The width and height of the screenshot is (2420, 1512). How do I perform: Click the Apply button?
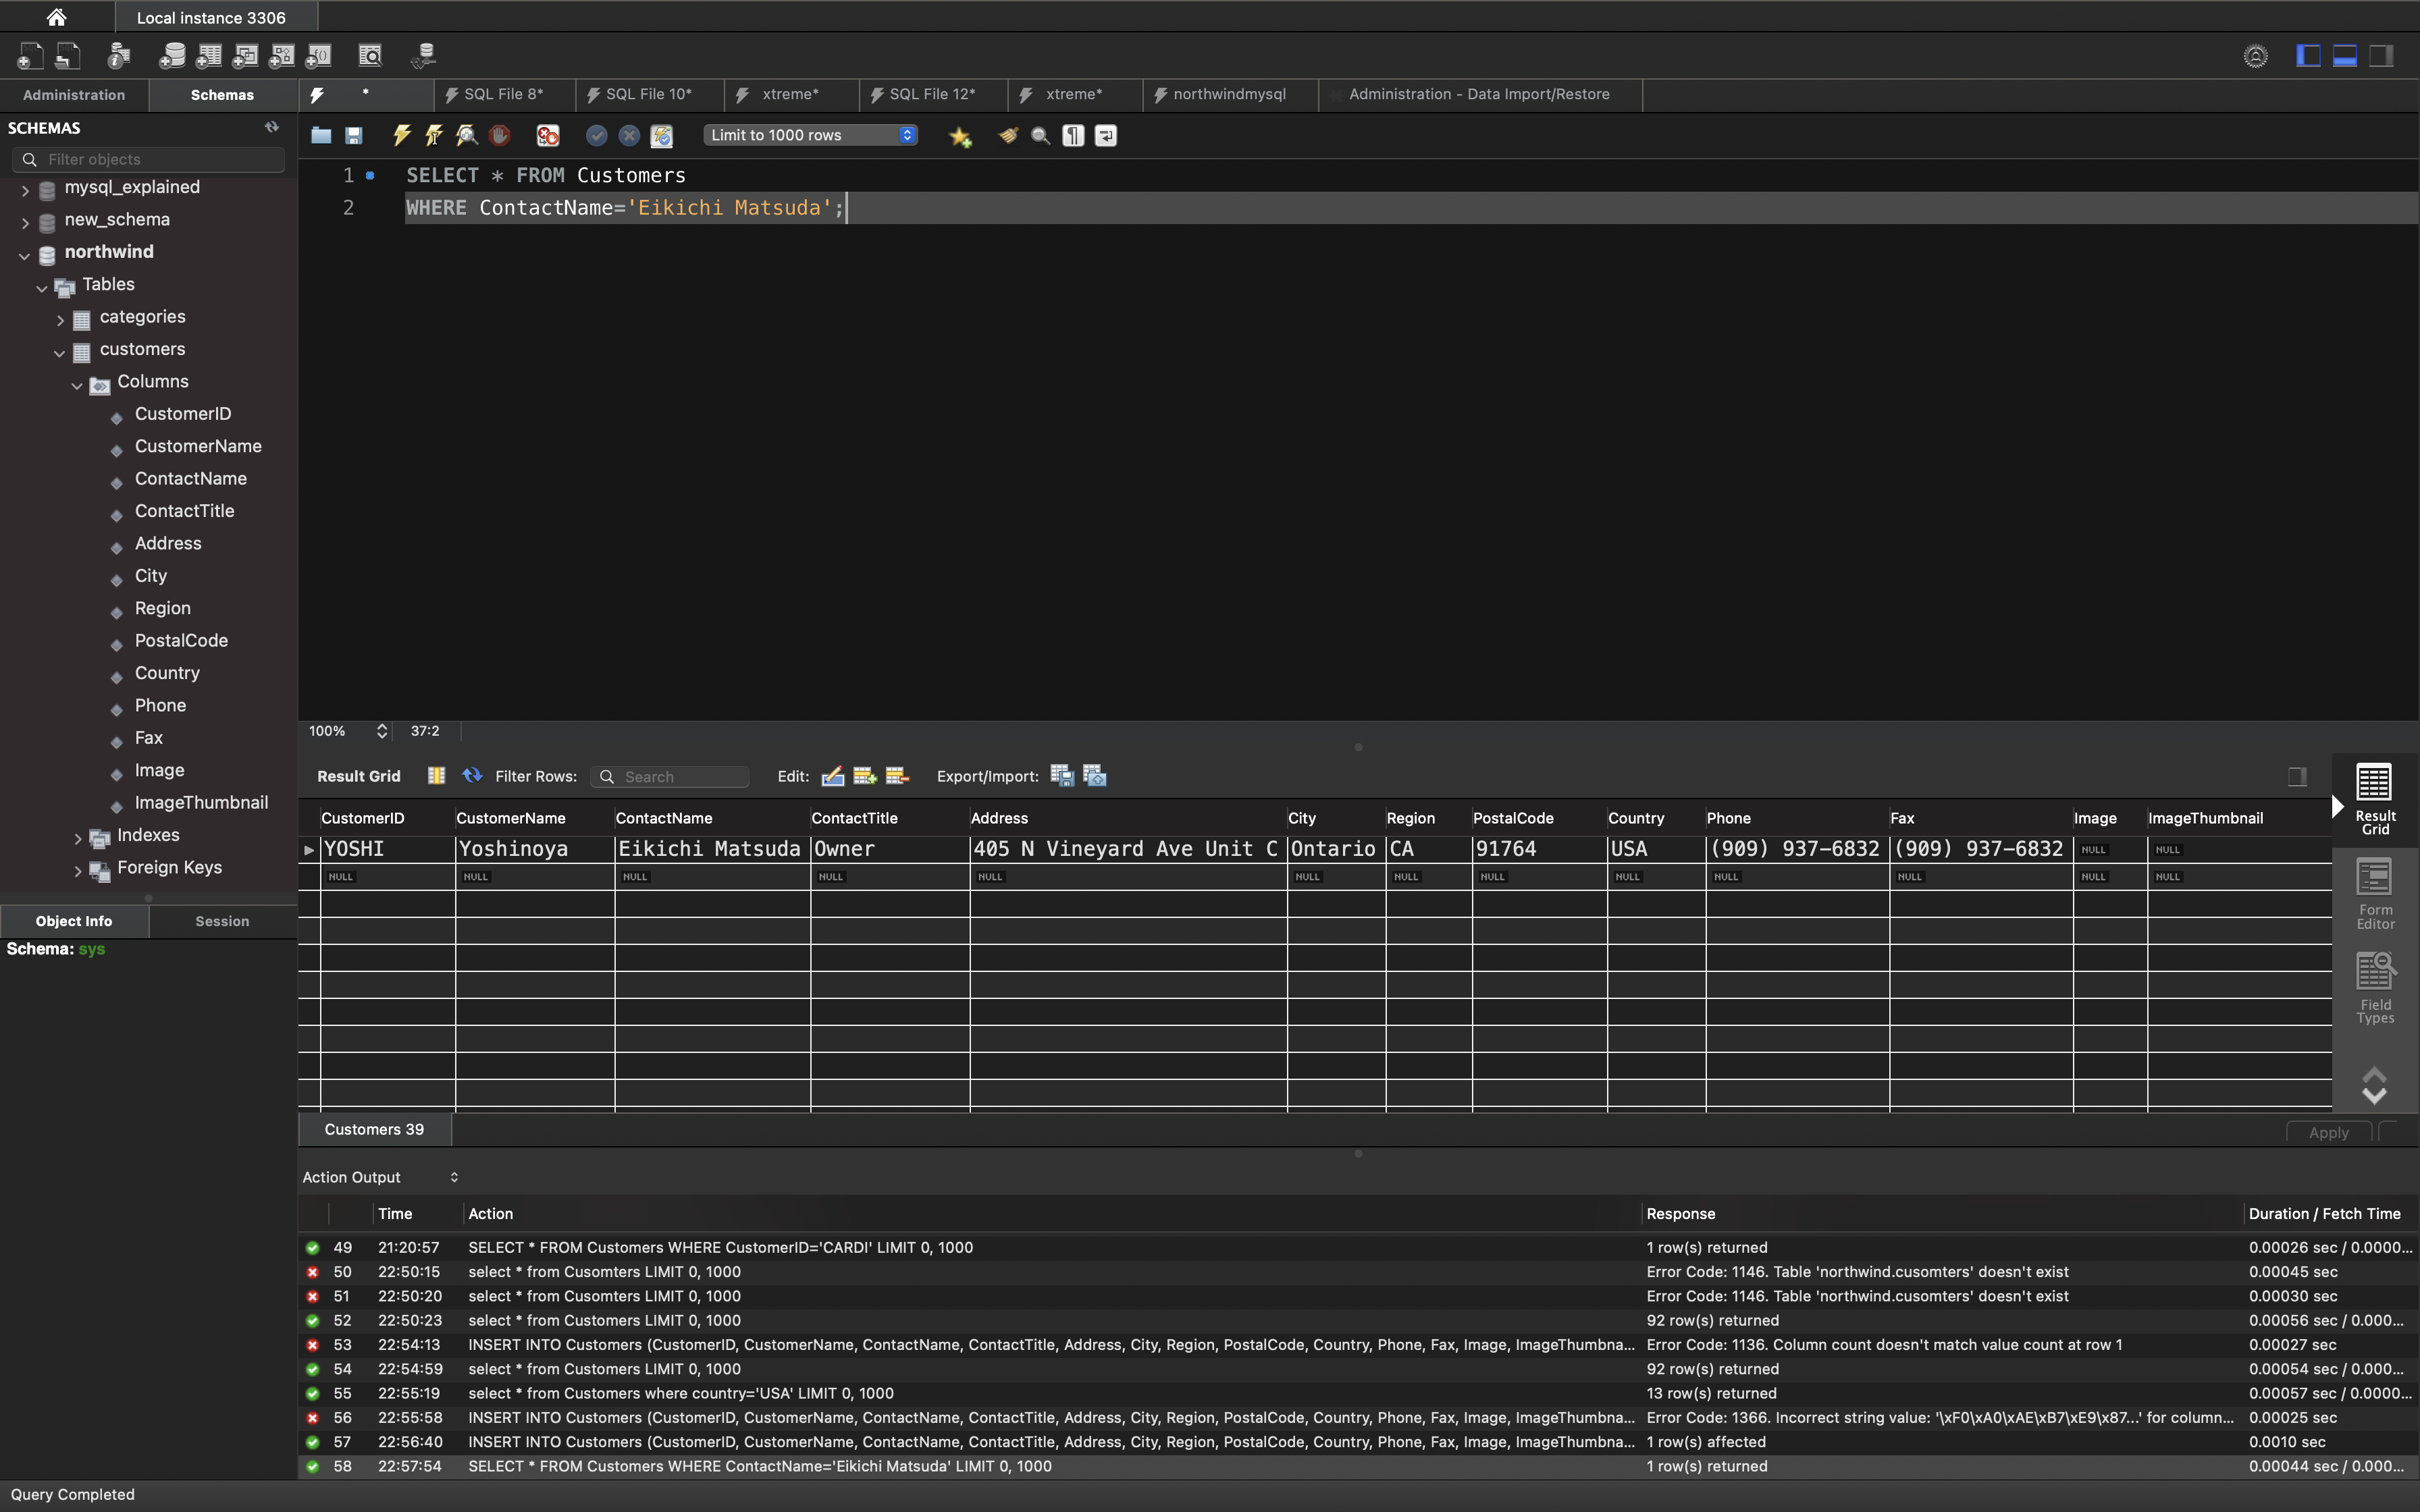(x=2328, y=1132)
